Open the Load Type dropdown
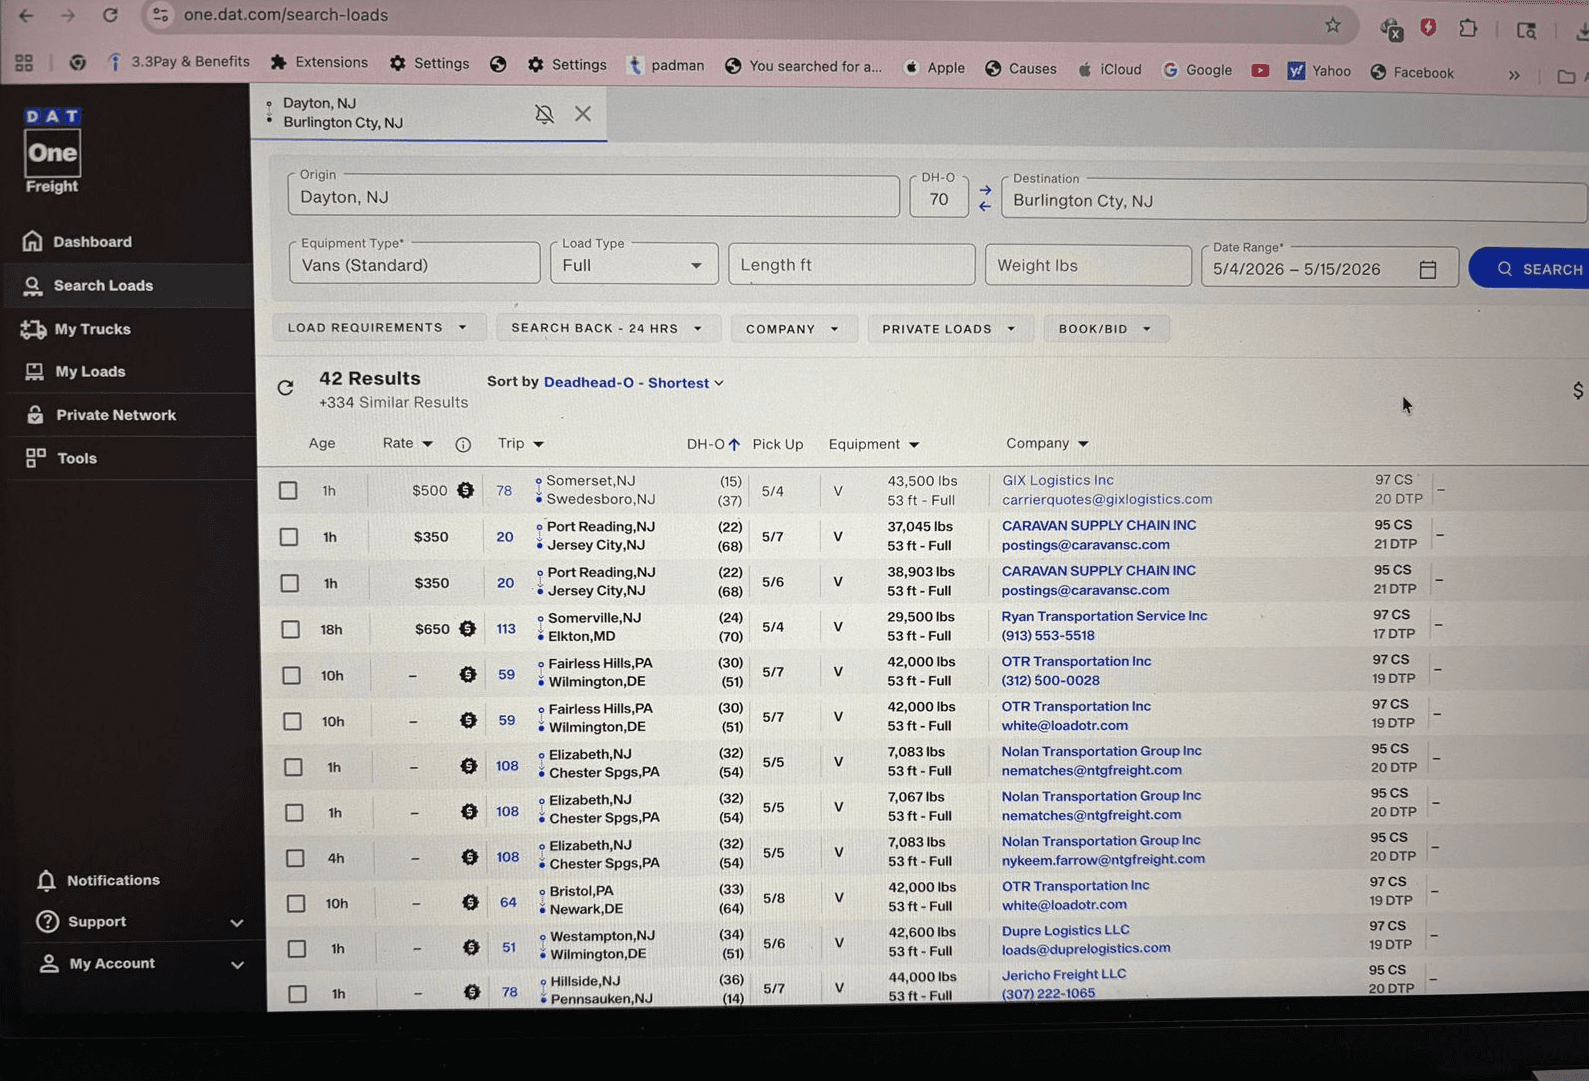The height and width of the screenshot is (1081, 1589). (634, 264)
